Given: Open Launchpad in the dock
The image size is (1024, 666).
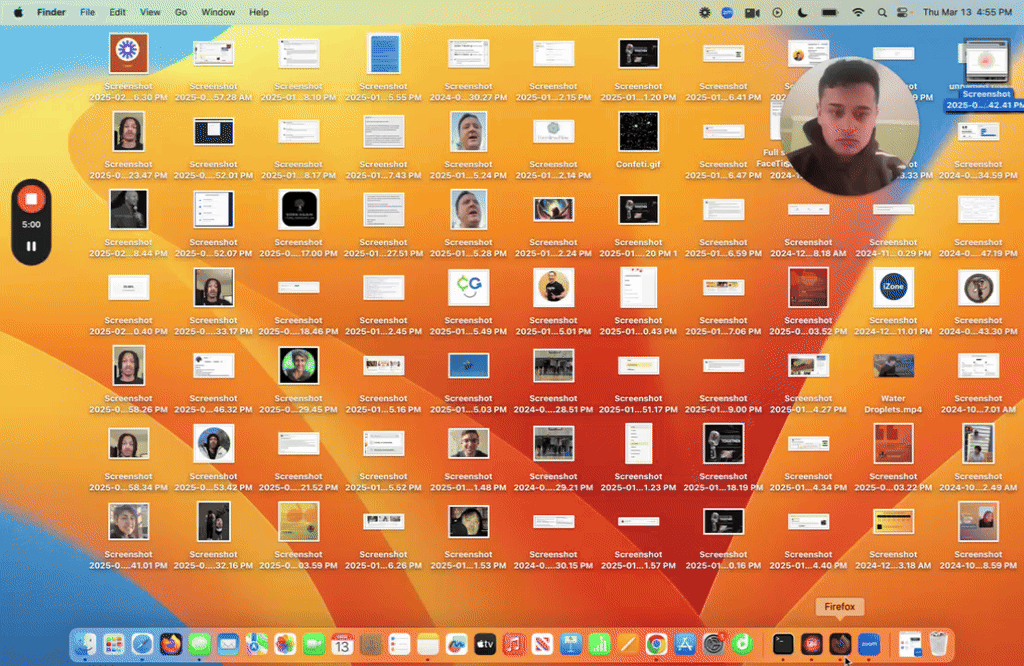Looking at the screenshot, I should (114, 644).
